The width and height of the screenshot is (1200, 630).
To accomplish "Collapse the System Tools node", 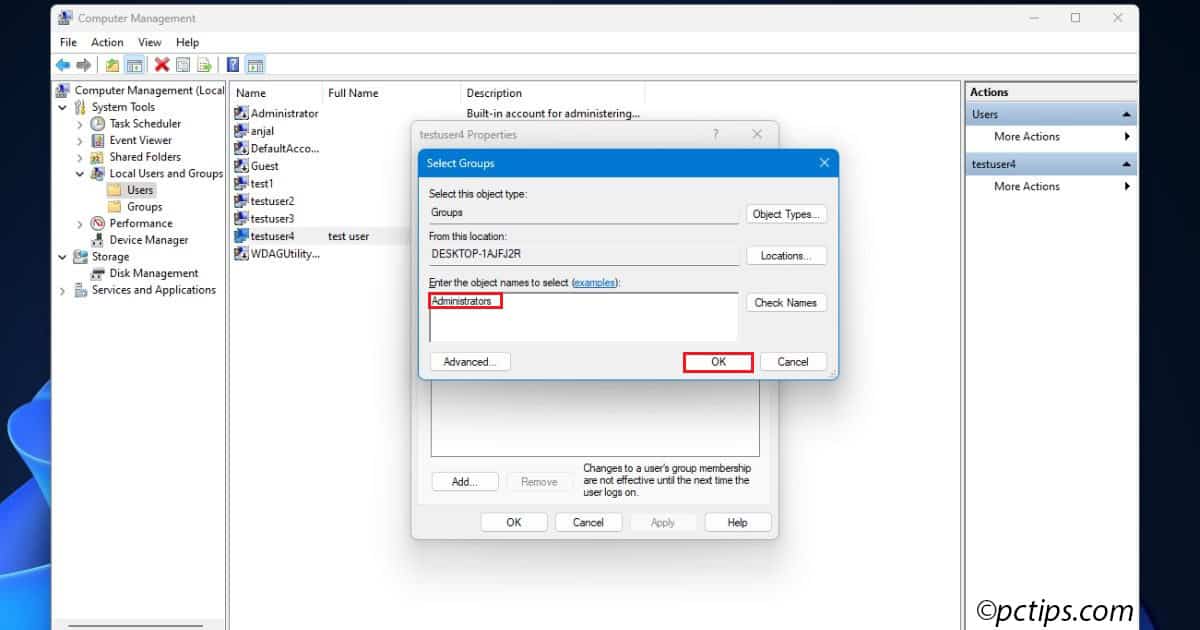I will pyautogui.click(x=63, y=107).
